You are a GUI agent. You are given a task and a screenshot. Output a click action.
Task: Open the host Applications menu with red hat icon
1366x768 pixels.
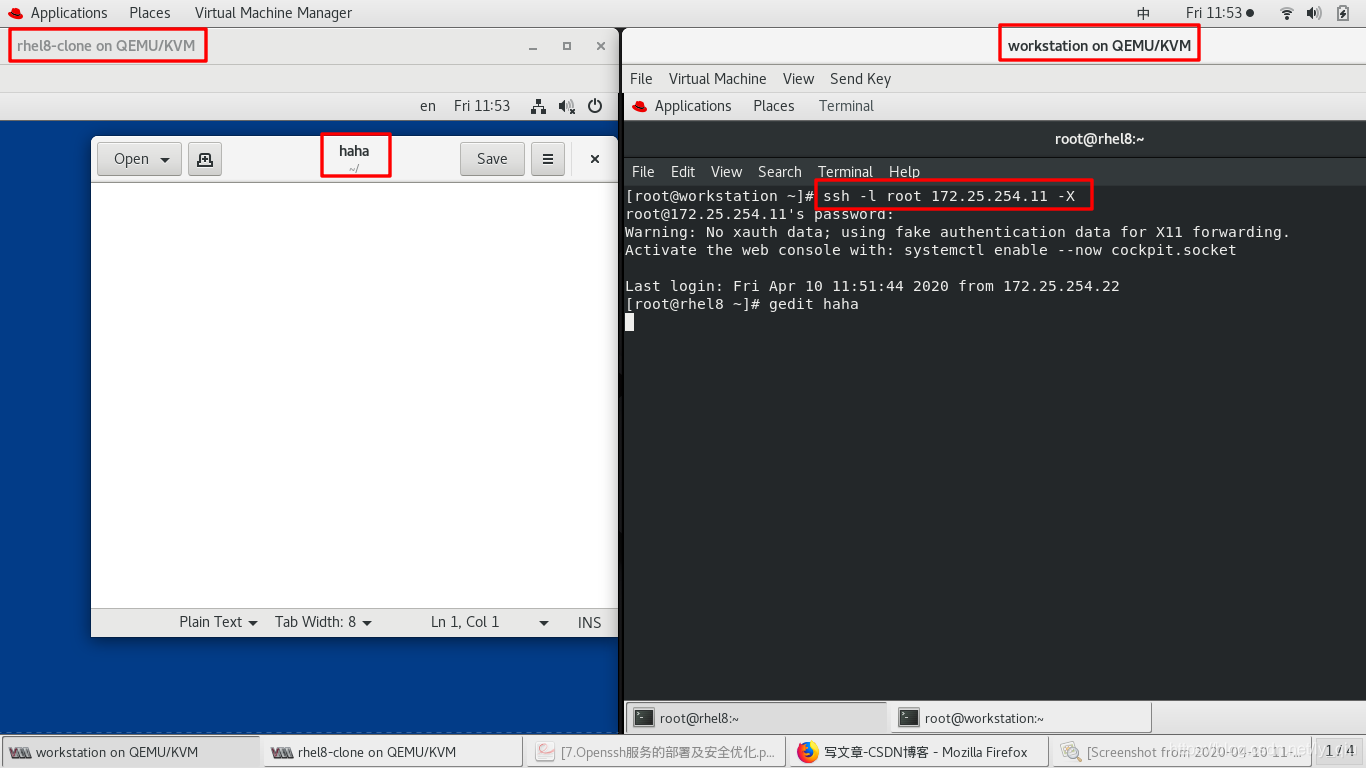click(x=57, y=13)
